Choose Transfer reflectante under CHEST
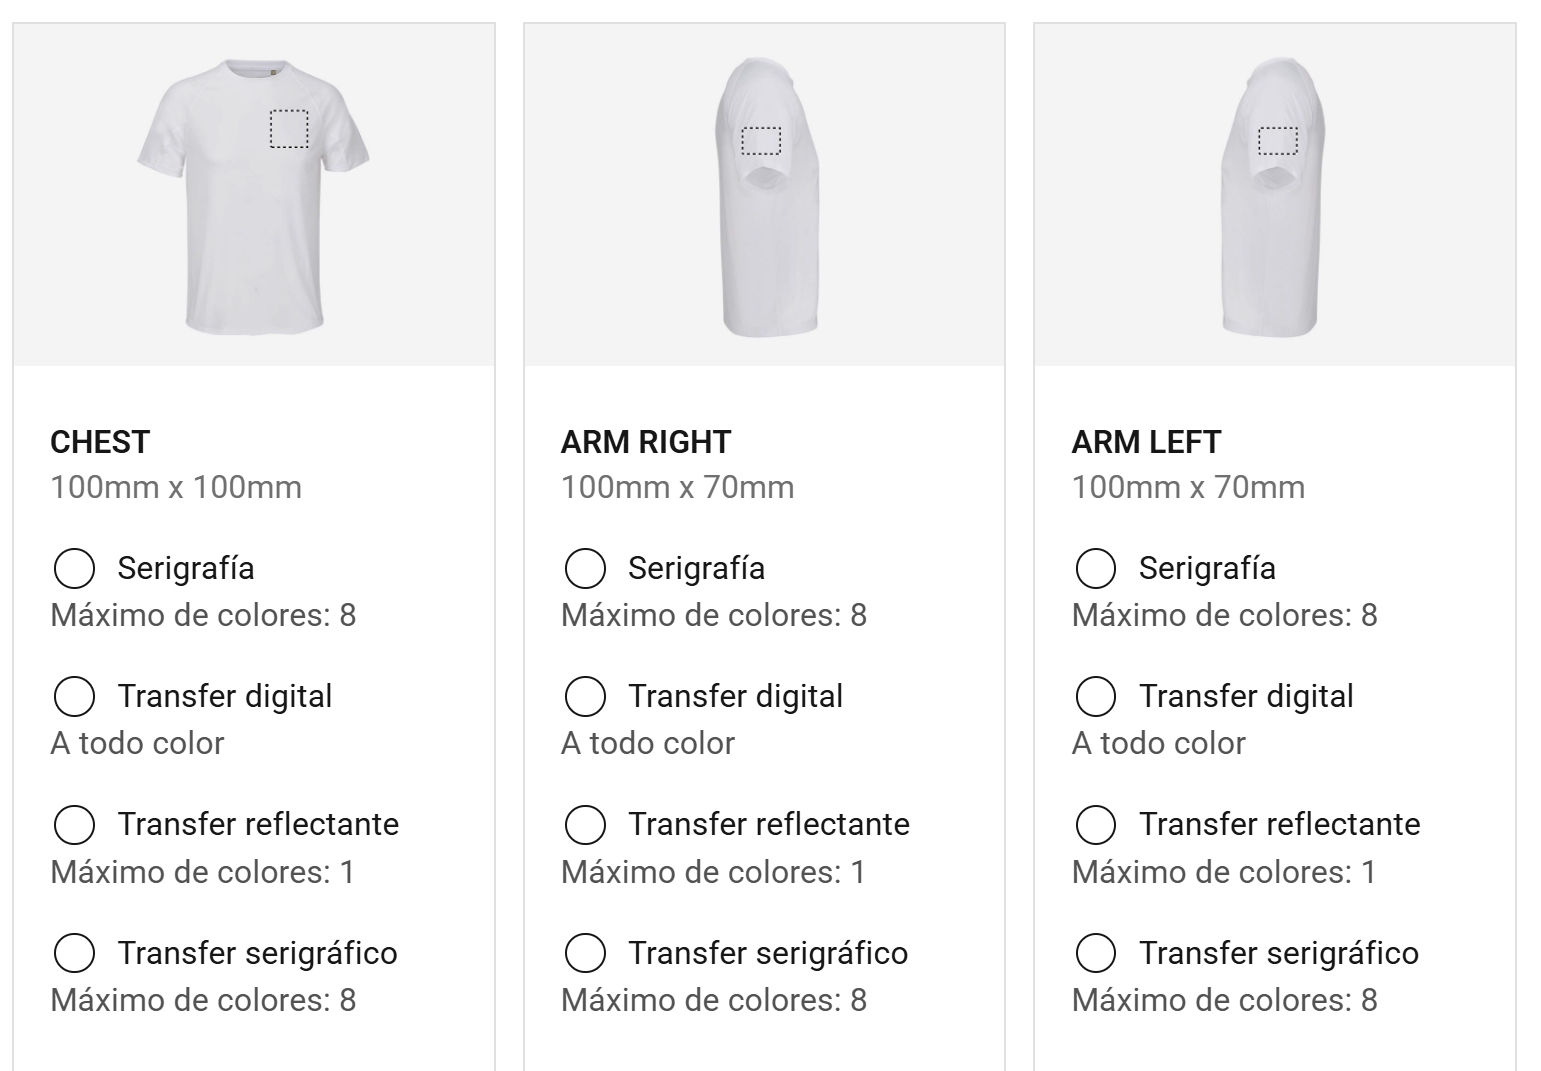 click(x=74, y=825)
